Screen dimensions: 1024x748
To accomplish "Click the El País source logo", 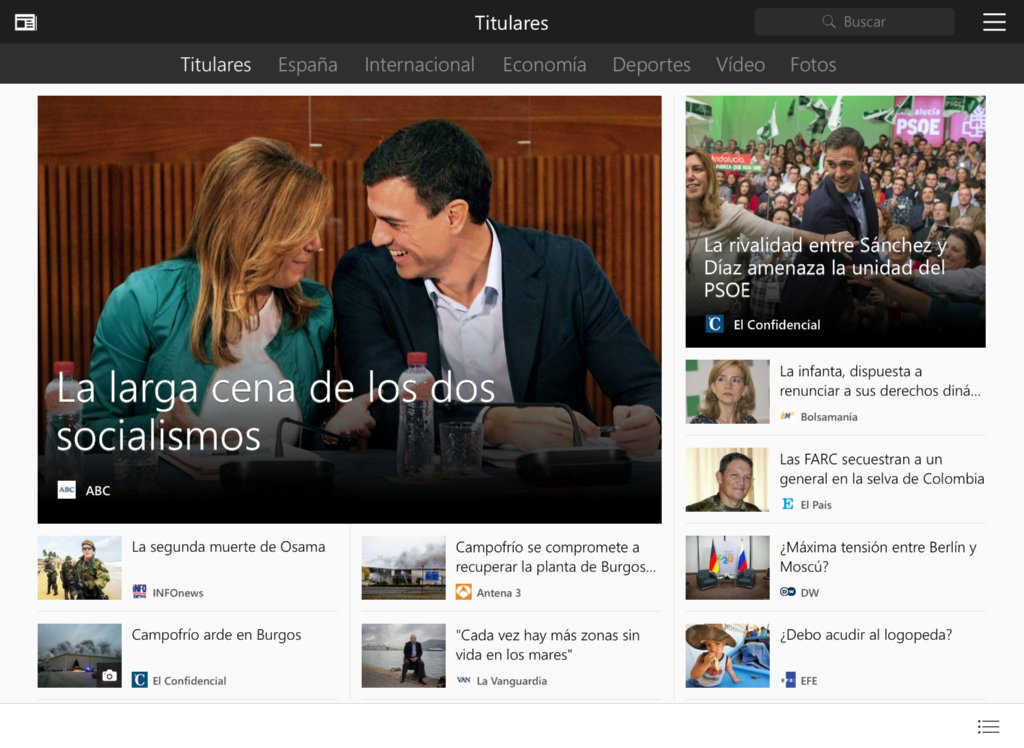I will (x=787, y=504).
